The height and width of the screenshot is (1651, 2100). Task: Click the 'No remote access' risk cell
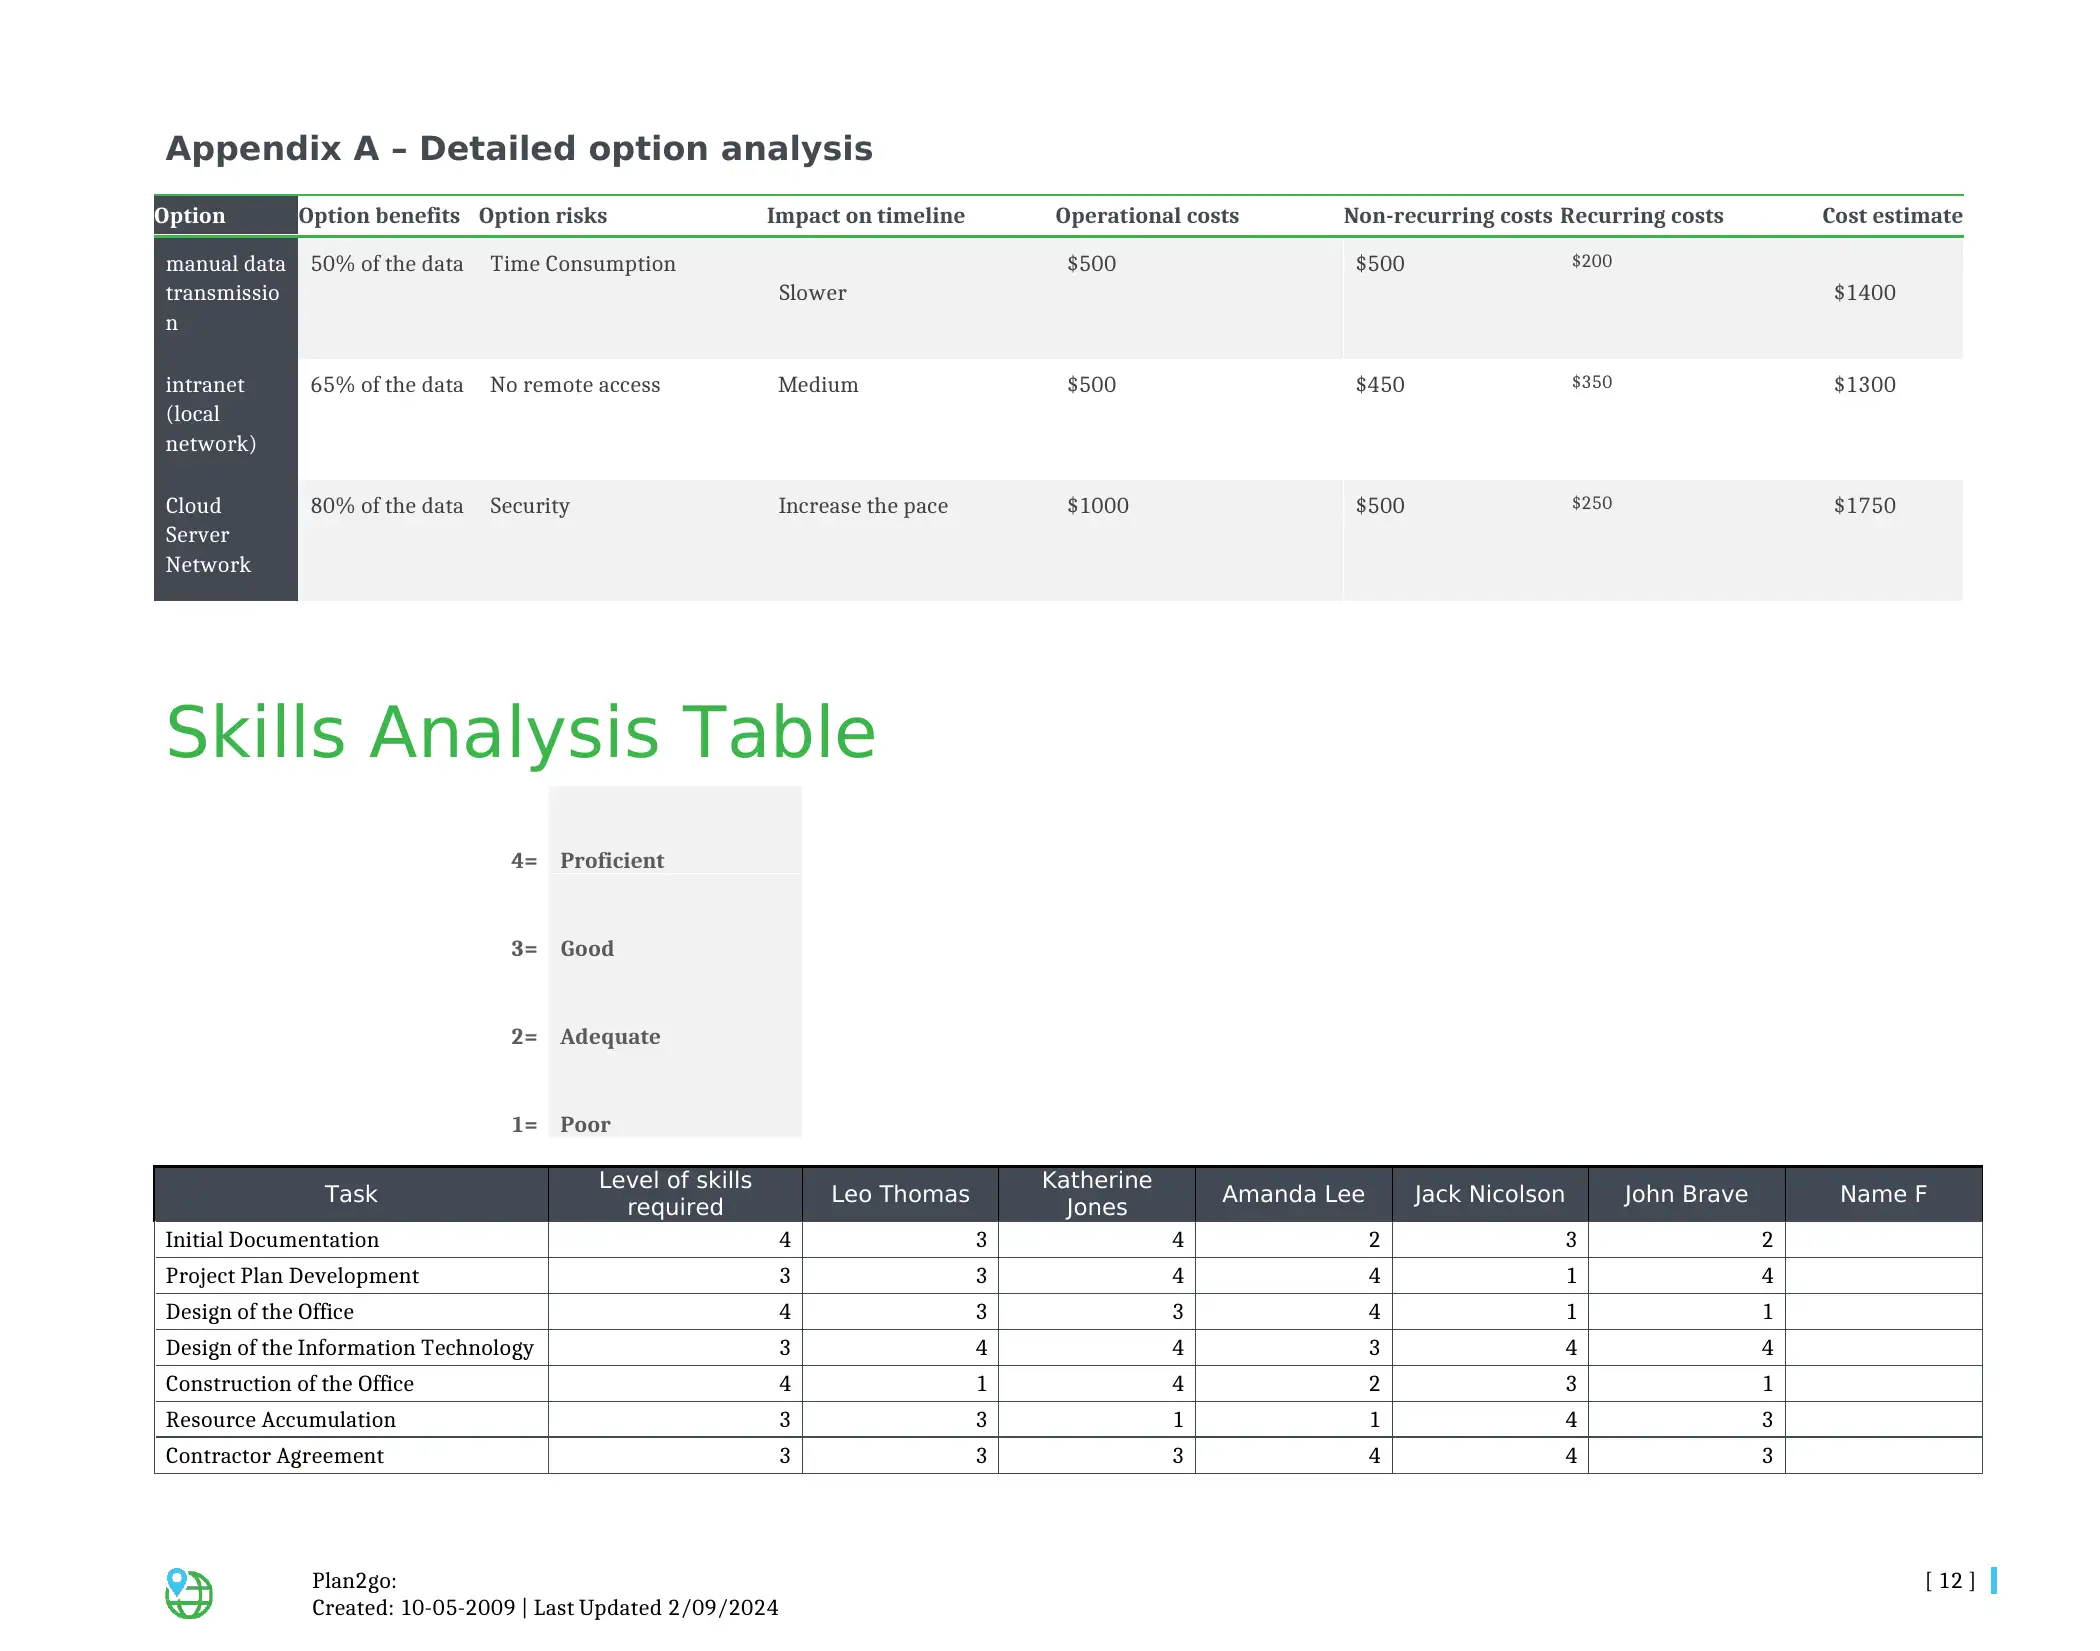coord(575,385)
